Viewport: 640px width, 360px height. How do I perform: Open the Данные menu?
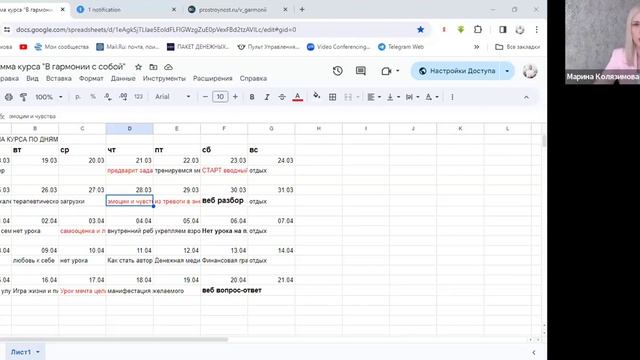click(123, 78)
